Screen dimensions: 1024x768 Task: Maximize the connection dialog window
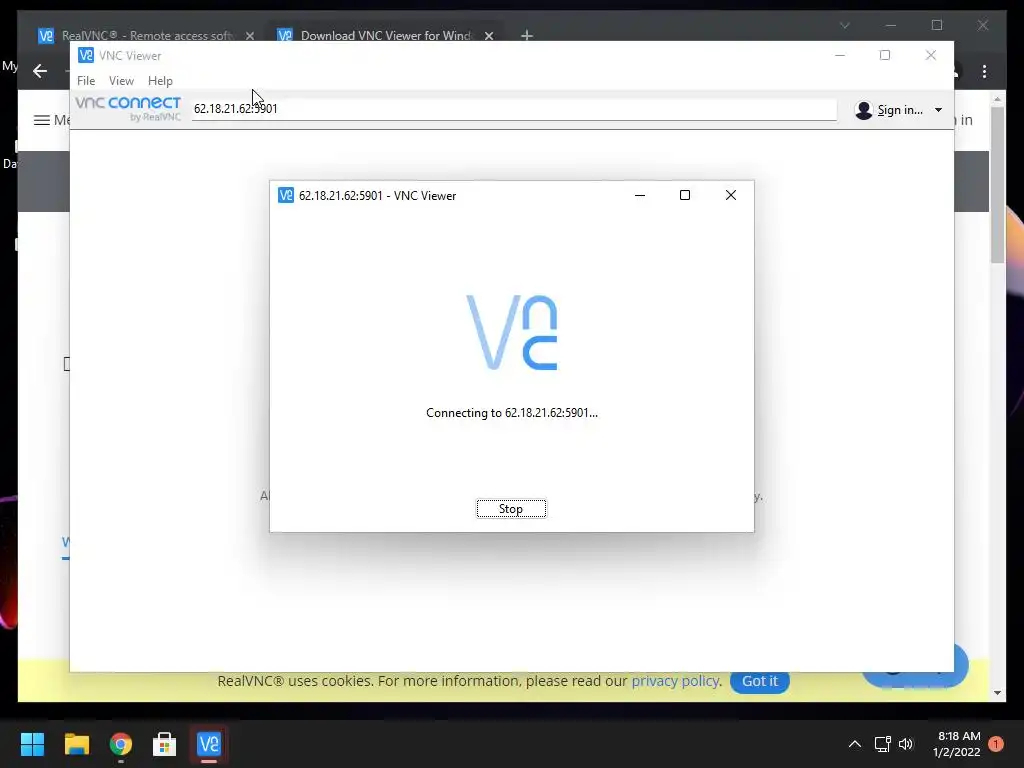pos(685,195)
